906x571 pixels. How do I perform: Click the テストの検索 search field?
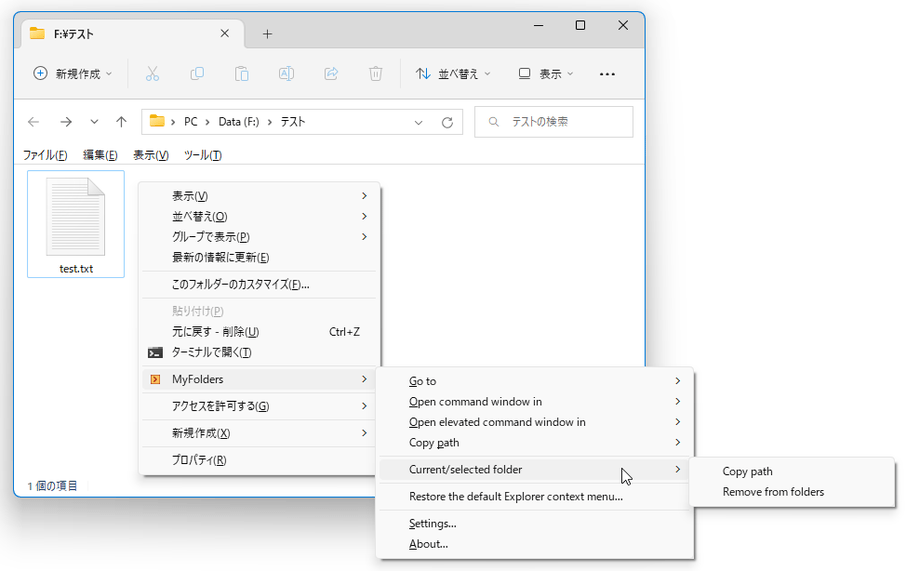pos(554,122)
